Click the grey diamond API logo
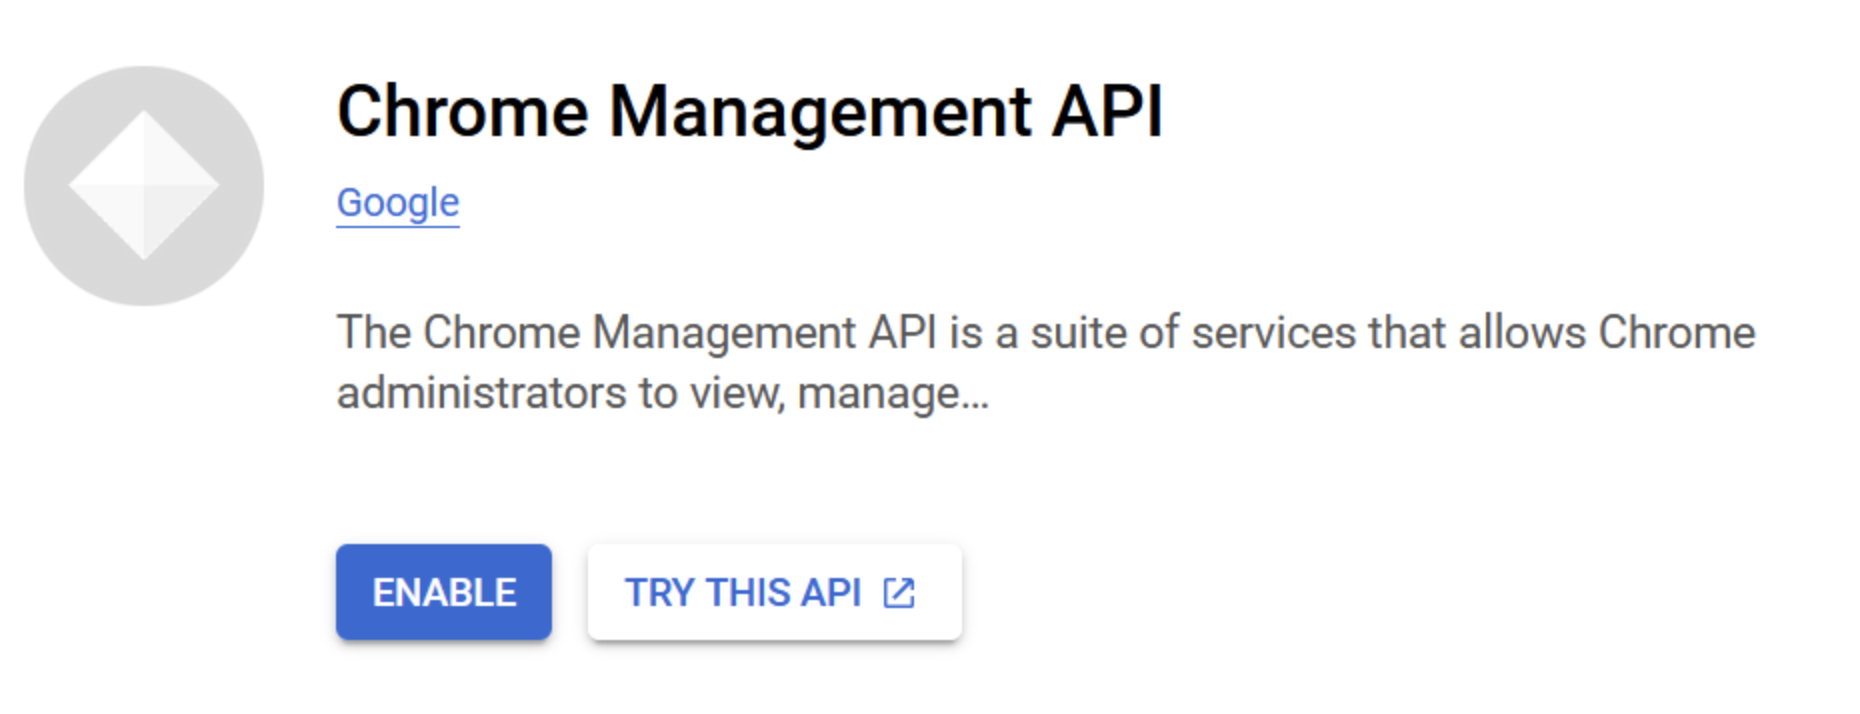The image size is (1860, 714). [144, 186]
